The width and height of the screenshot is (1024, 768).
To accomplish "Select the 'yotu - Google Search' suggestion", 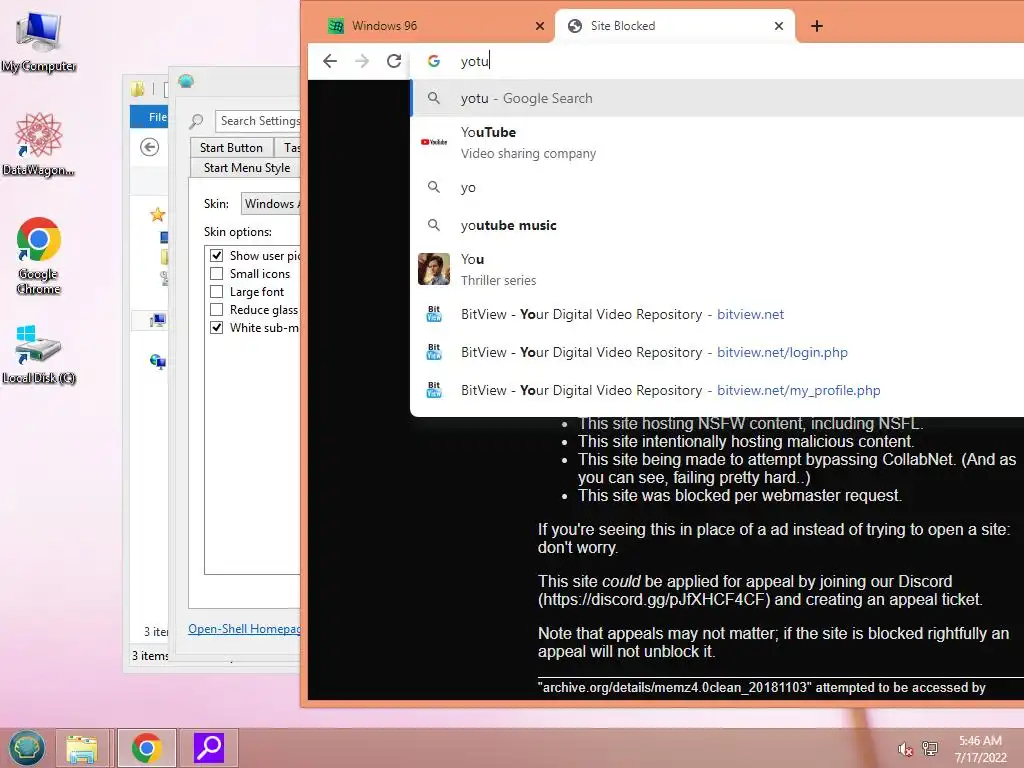I will [x=717, y=98].
